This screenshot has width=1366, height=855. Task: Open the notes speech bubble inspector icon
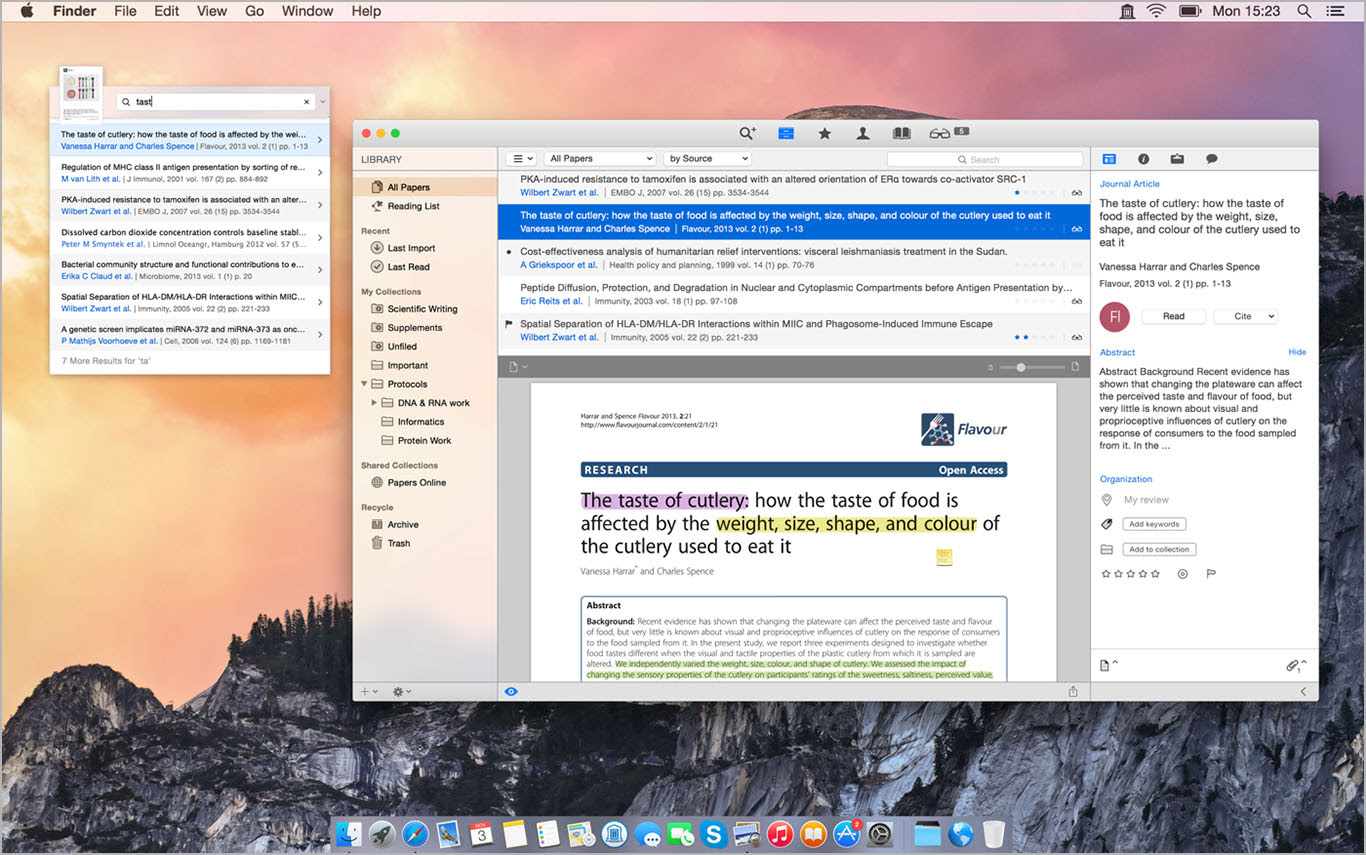click(x=1211, y=159)
